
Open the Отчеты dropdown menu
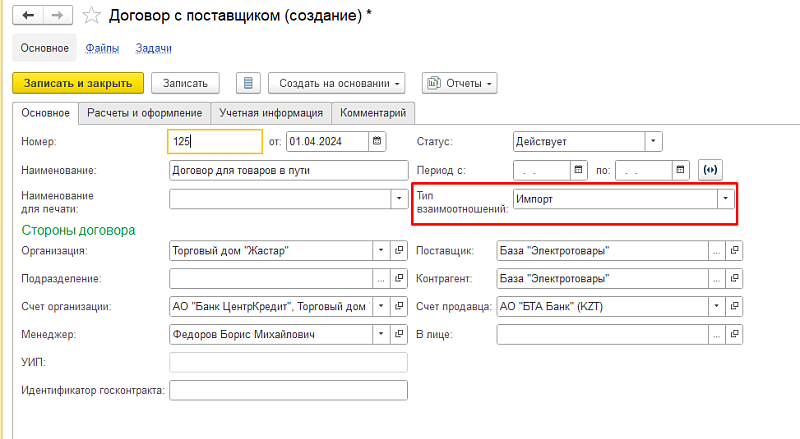(x=460, y=83)
